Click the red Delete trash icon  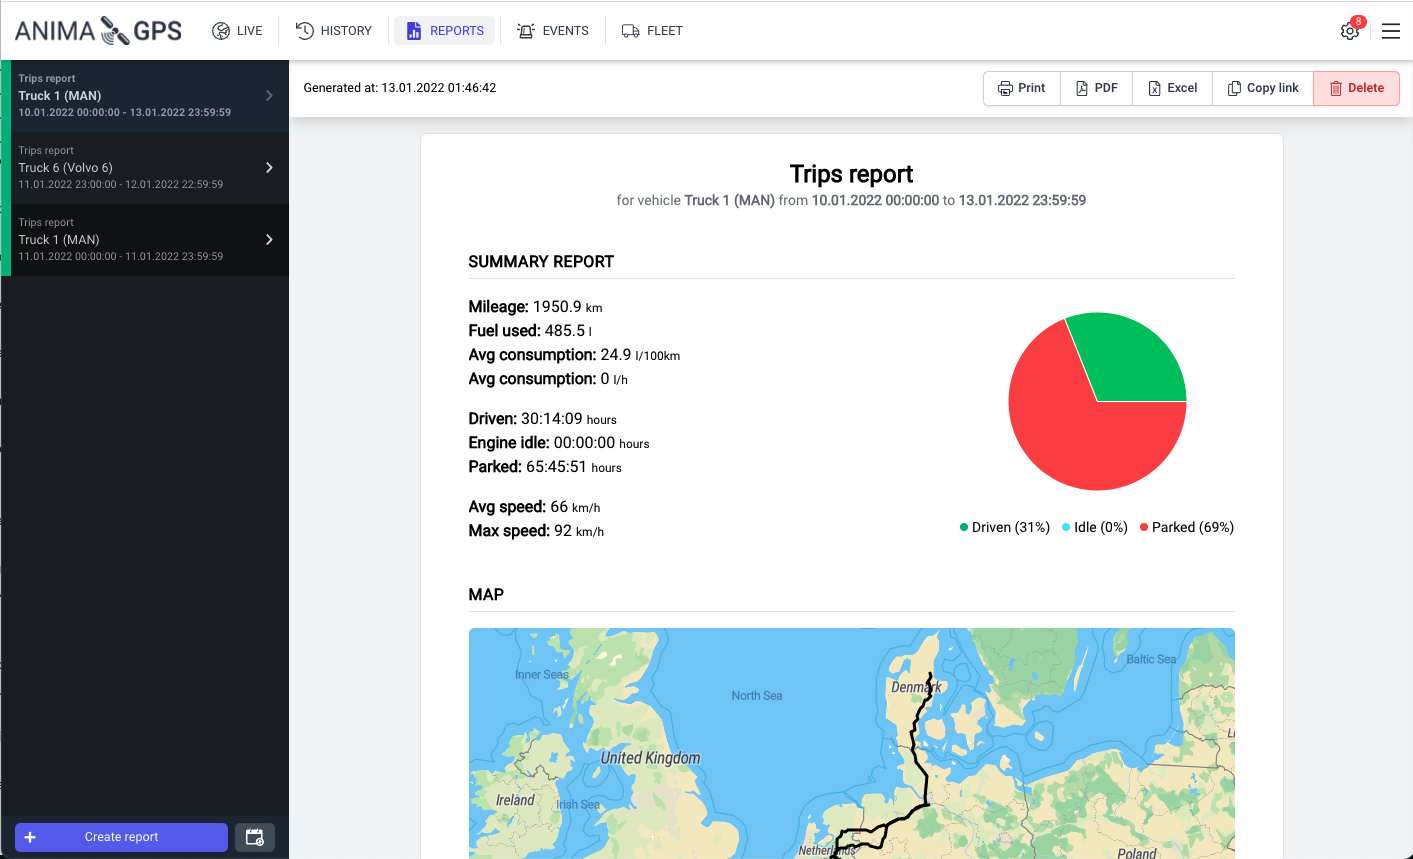[x=1338, y=88]
